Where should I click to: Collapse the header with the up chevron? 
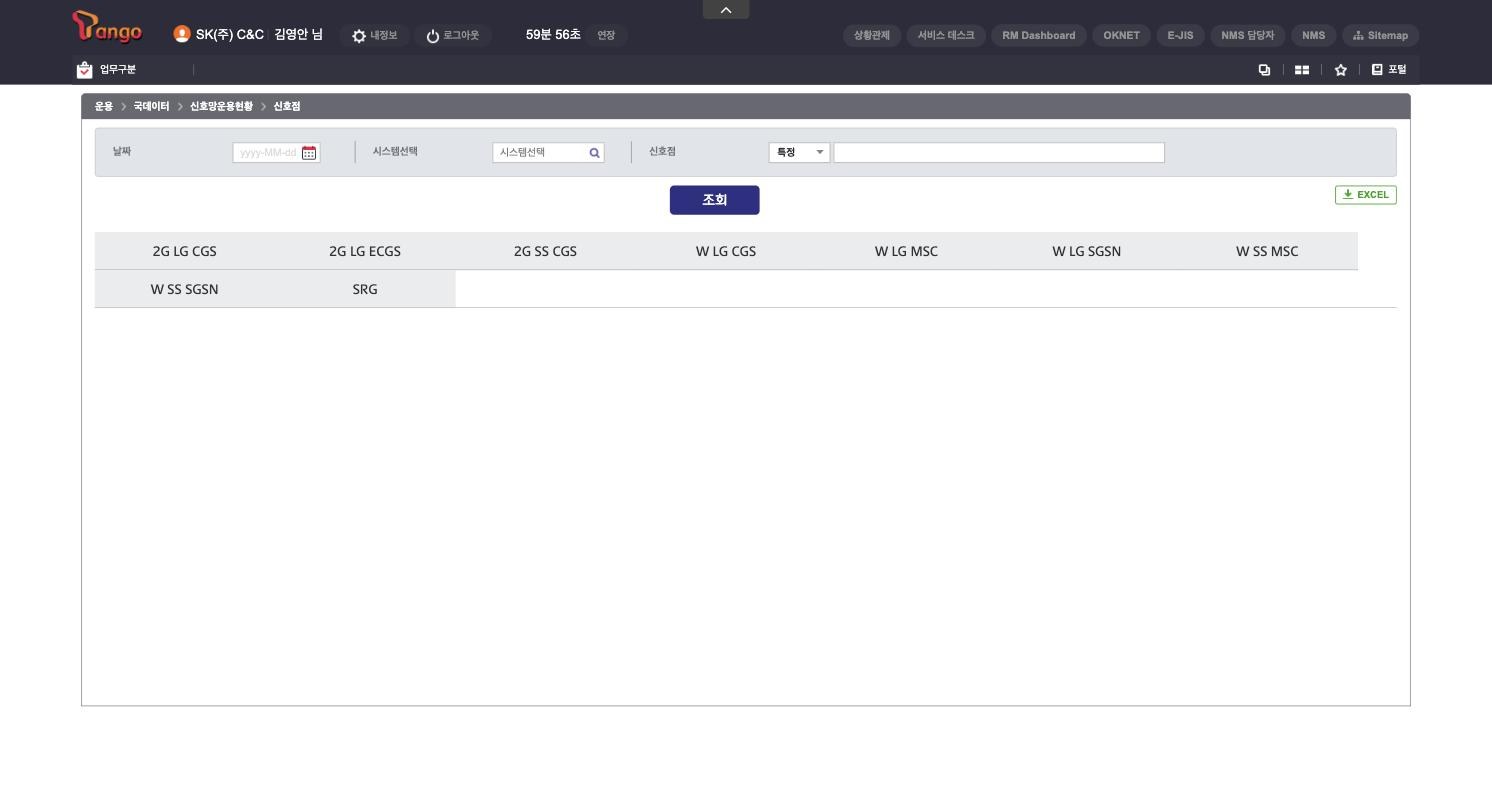(x=726, y=10)
